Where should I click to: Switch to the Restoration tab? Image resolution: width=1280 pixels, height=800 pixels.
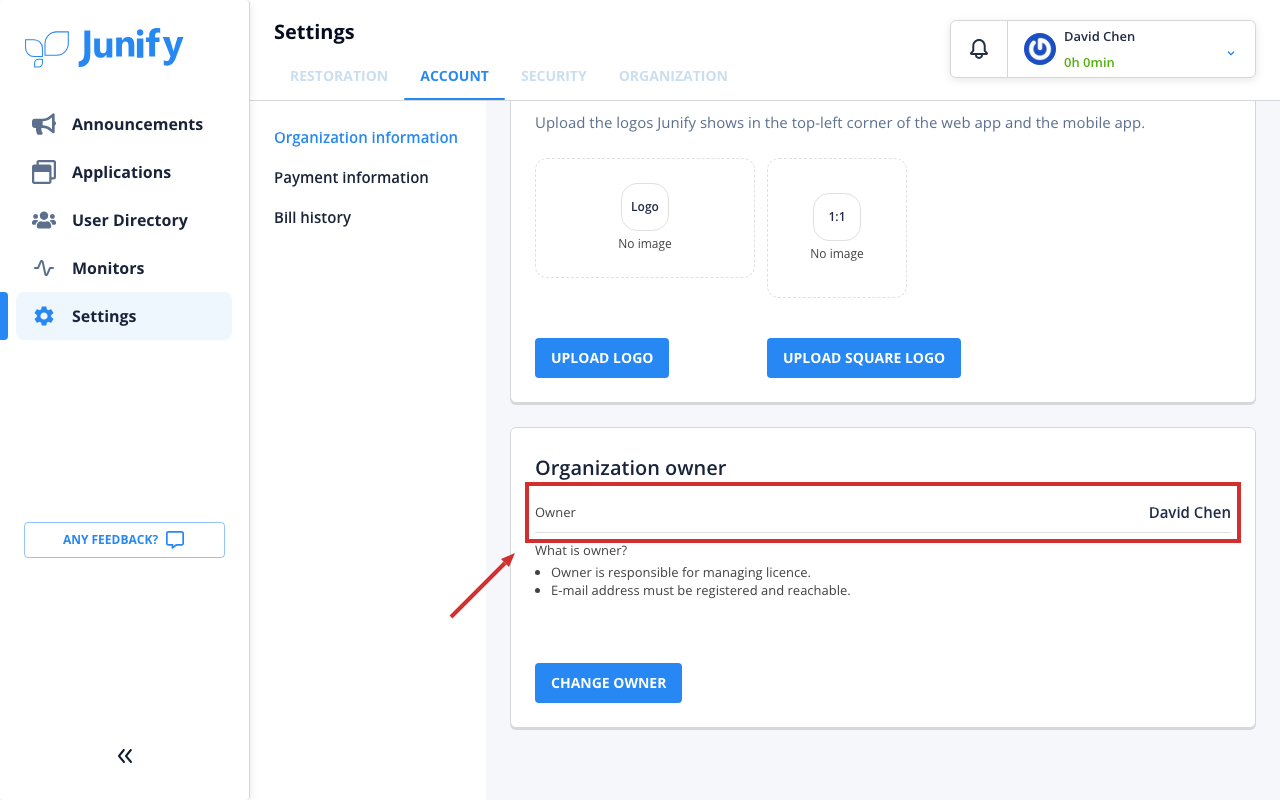coord(339,76)
